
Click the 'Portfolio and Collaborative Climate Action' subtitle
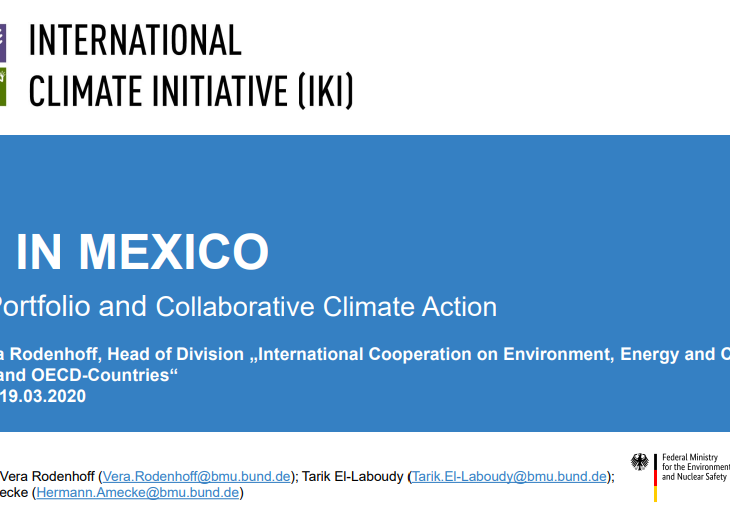point(246,306)
